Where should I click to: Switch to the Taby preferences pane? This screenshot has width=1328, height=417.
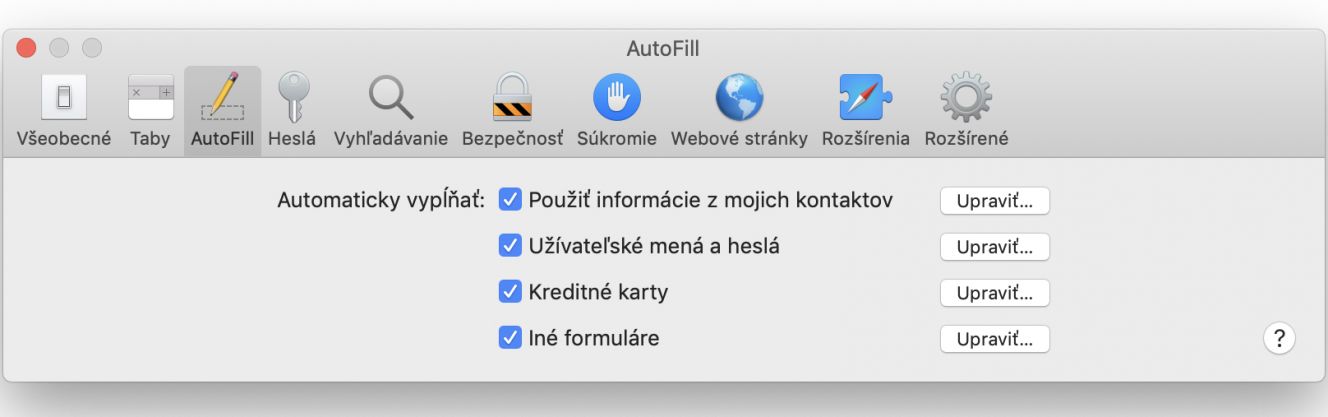(150, 110)
